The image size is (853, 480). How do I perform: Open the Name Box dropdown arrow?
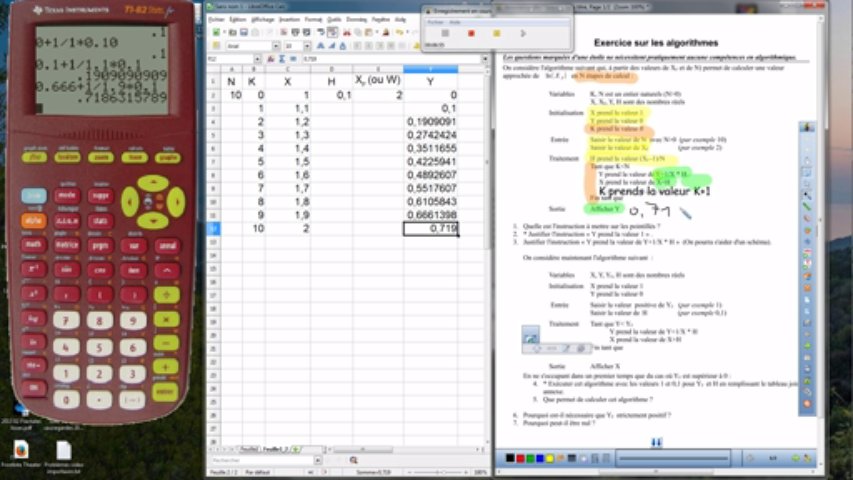click(257, 59)
